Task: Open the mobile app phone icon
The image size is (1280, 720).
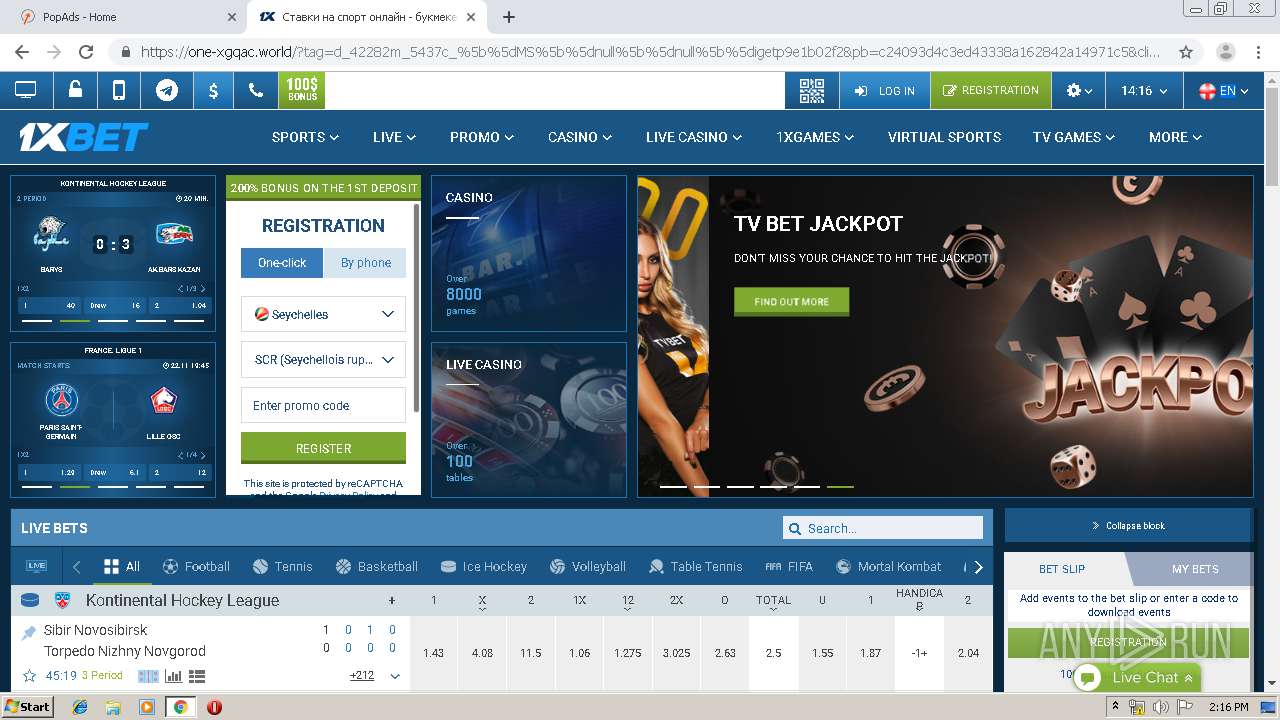Action: (x=119, y=90)
